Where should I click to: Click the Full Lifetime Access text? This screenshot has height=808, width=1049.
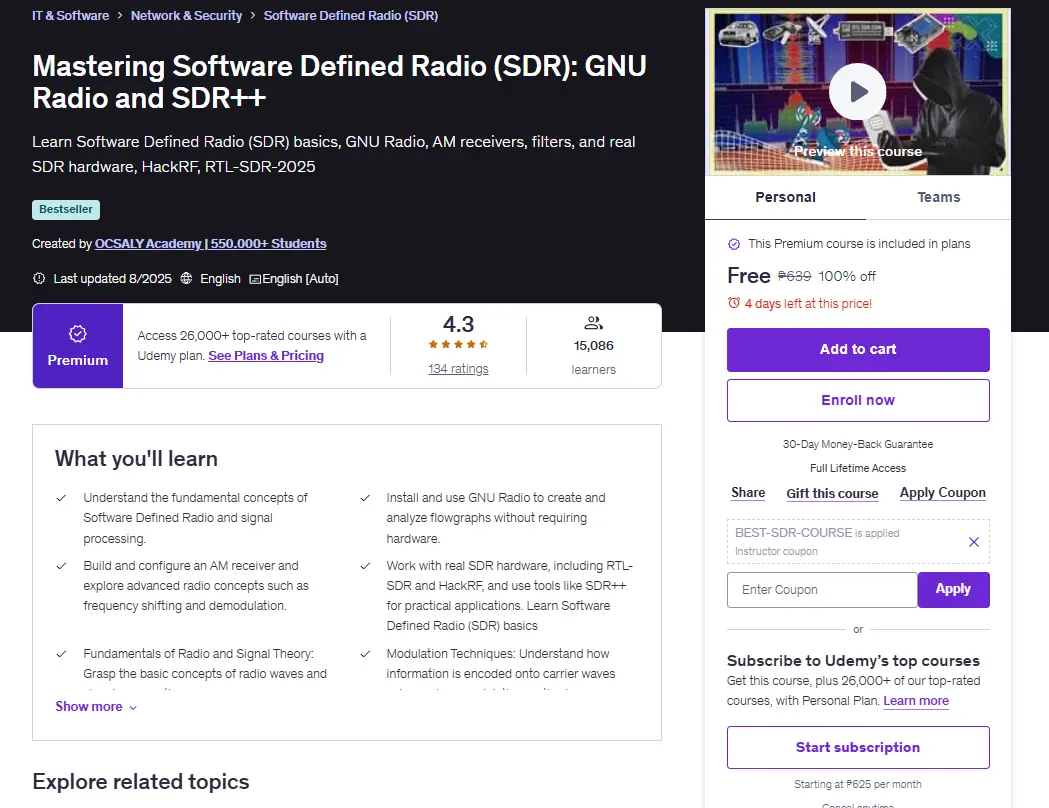(858, 468)
